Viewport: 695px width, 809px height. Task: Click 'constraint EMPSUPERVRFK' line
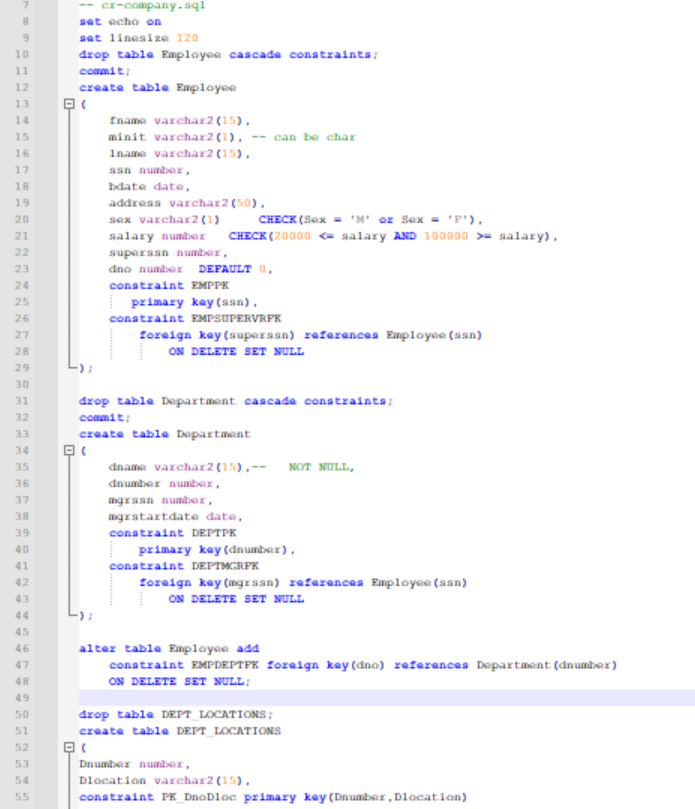(195, 319)
